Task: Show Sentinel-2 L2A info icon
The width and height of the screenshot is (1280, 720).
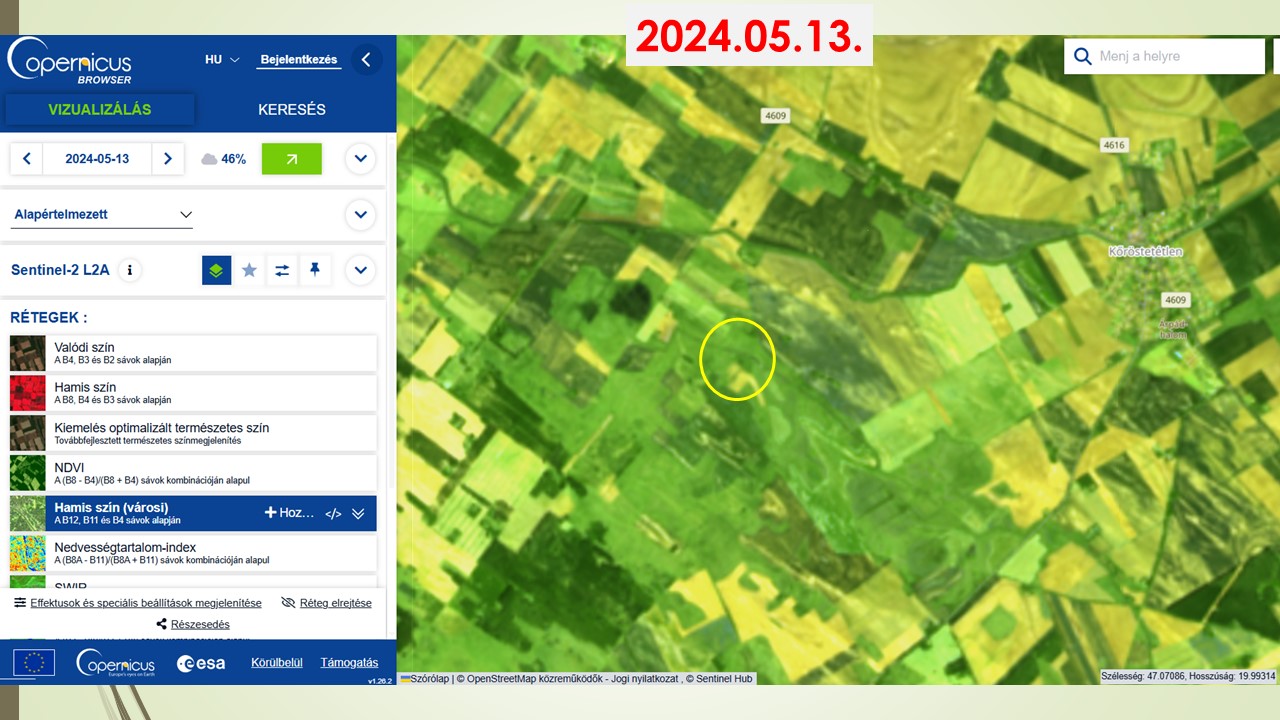Action: tap(129, 270)
